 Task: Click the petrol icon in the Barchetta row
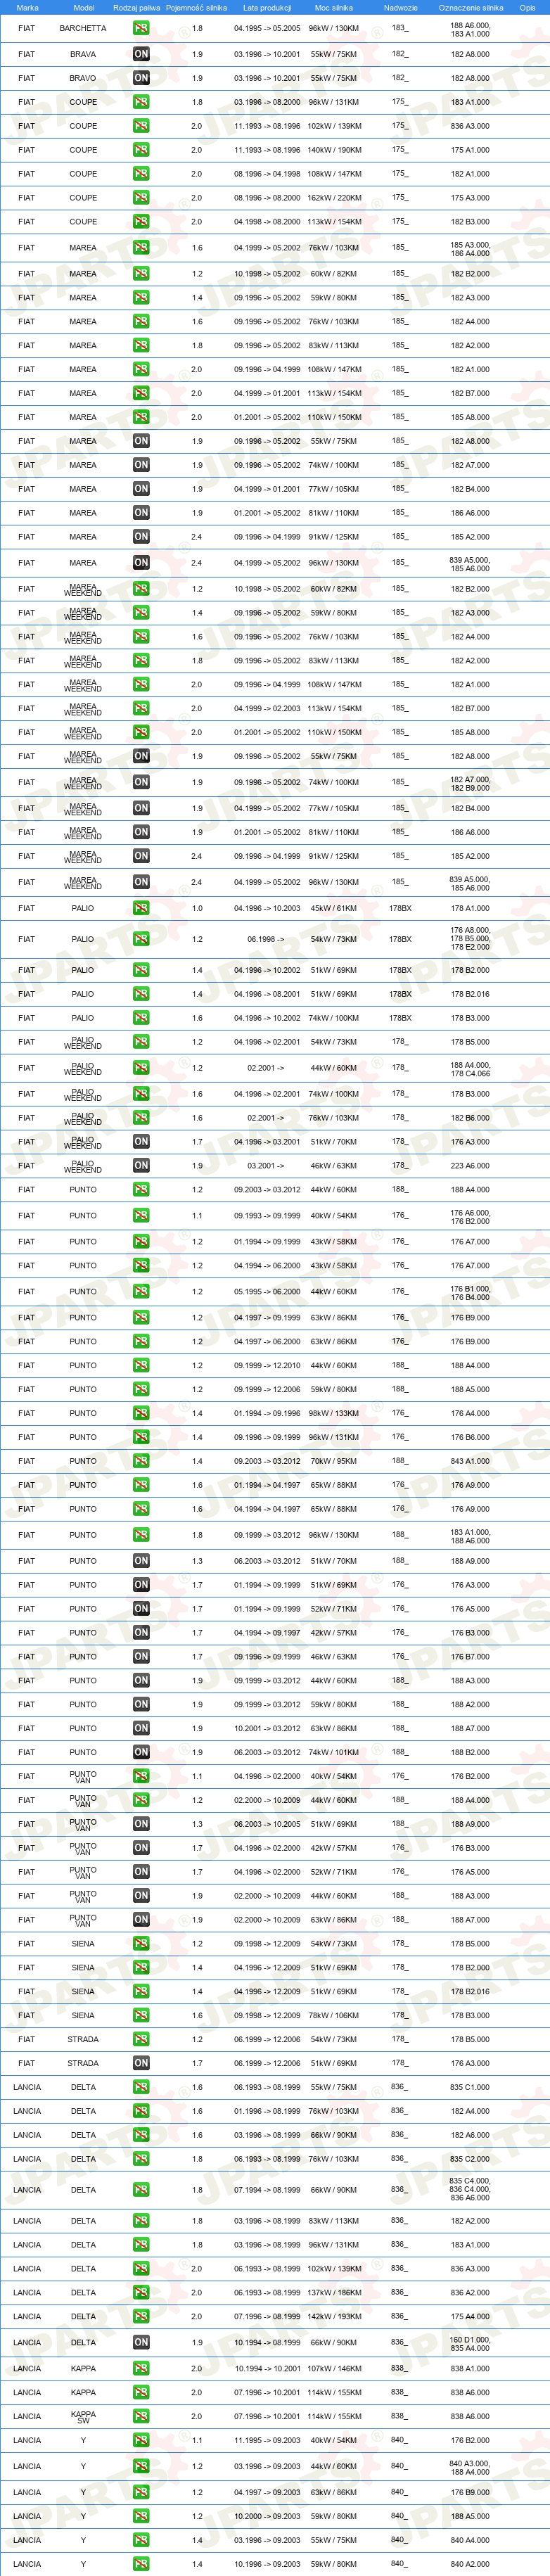point(141,28)
